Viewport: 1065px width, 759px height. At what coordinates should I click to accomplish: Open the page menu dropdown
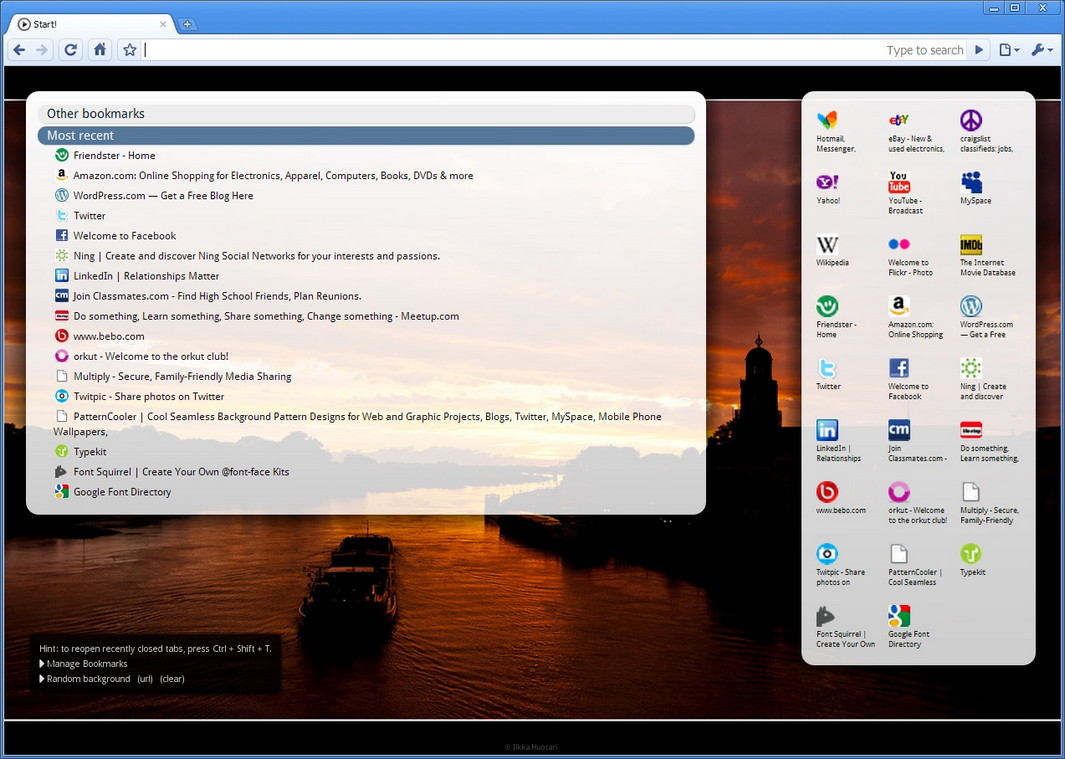1009,50
